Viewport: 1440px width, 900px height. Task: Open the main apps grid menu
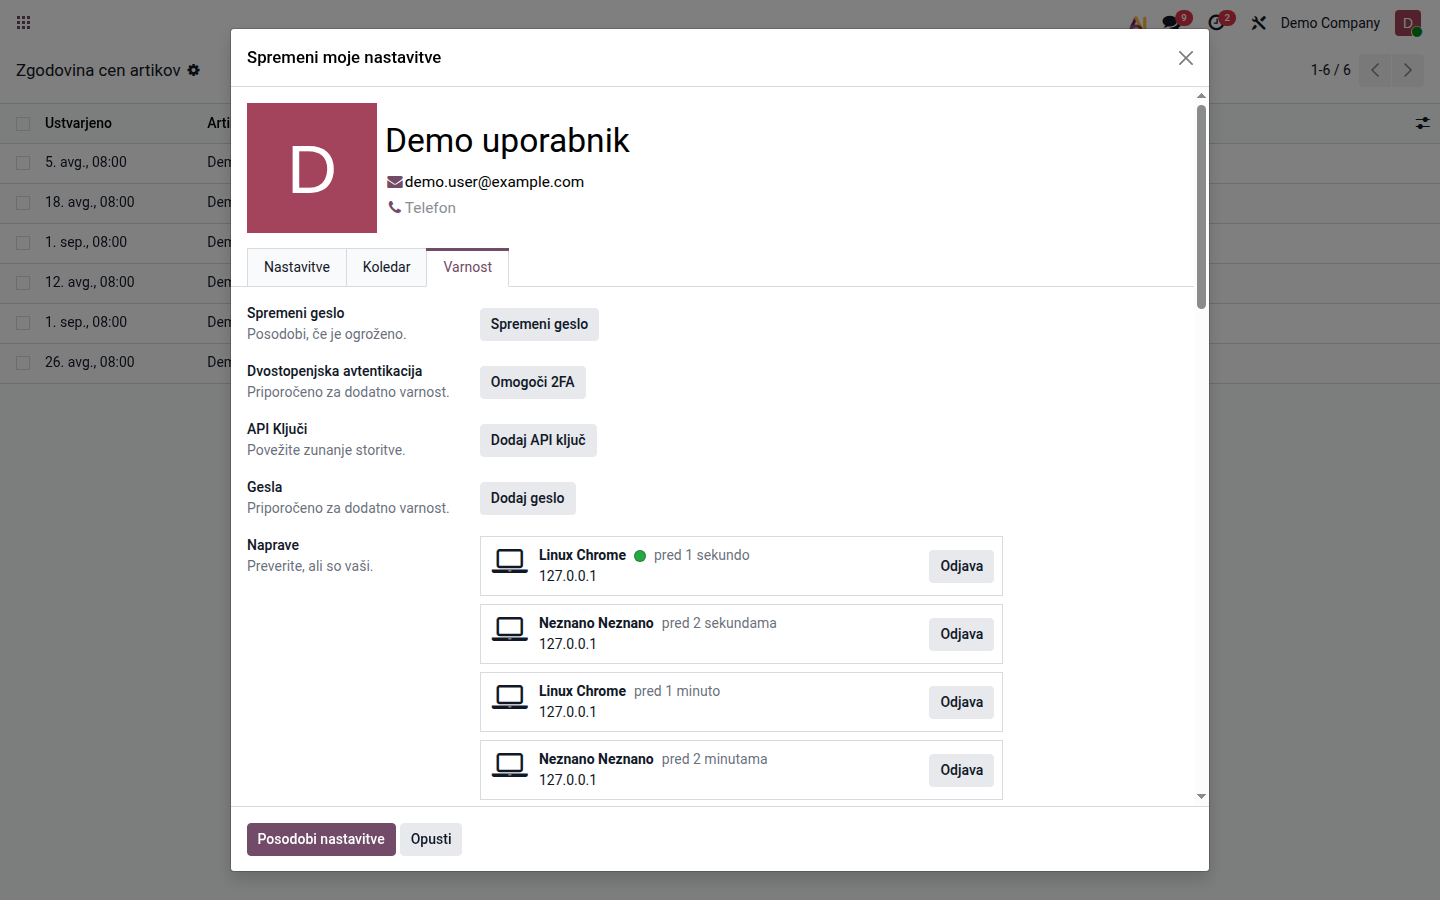[x=24, y=22]
